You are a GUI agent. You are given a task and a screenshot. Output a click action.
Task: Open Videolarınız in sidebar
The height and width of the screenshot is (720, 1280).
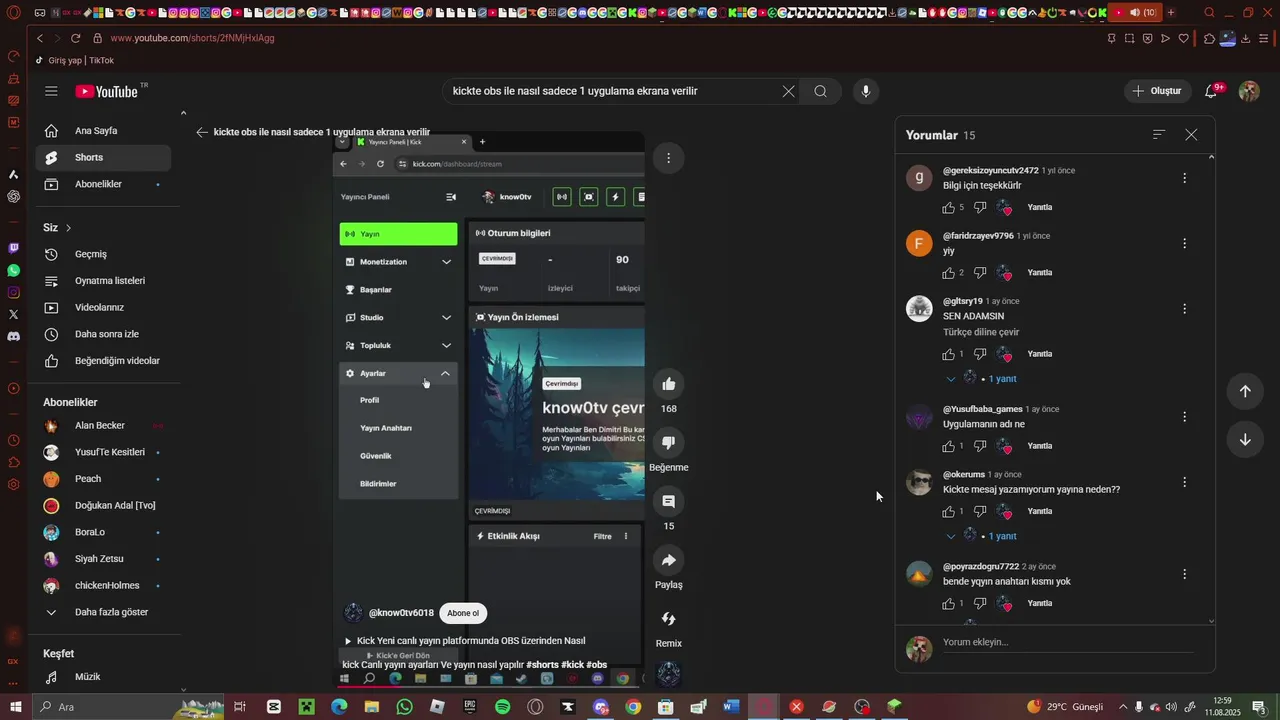pos(104,308)
